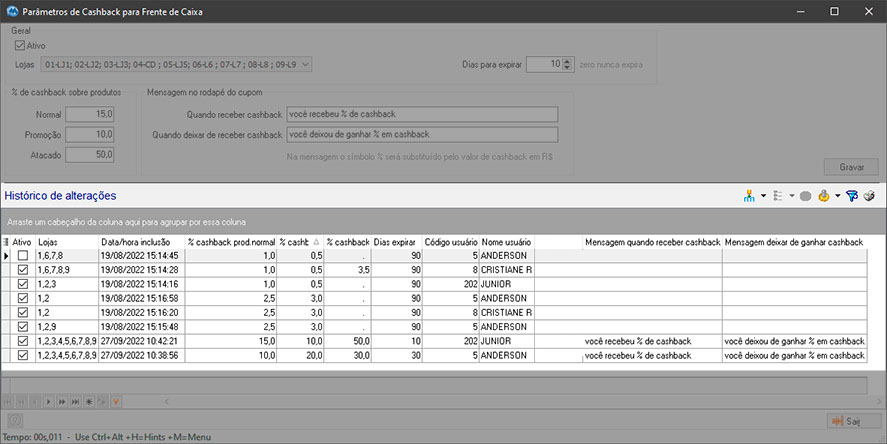This screenshot has height=444, width=887.
Task: Check Ativo for the 1,6,7,8 row
Action: 23,256
